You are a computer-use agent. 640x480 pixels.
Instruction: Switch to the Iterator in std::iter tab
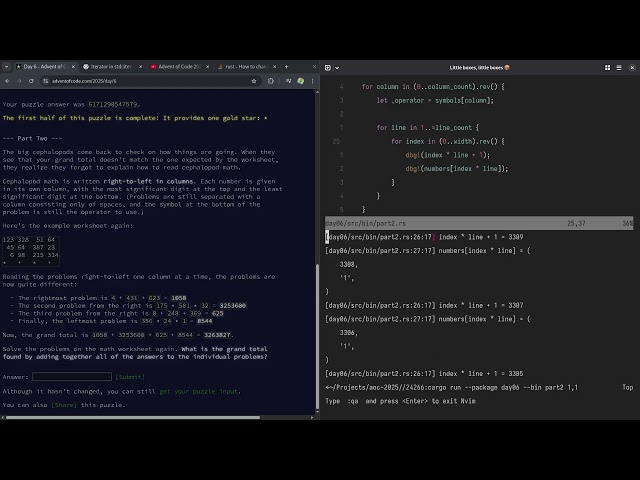(108, 66)
